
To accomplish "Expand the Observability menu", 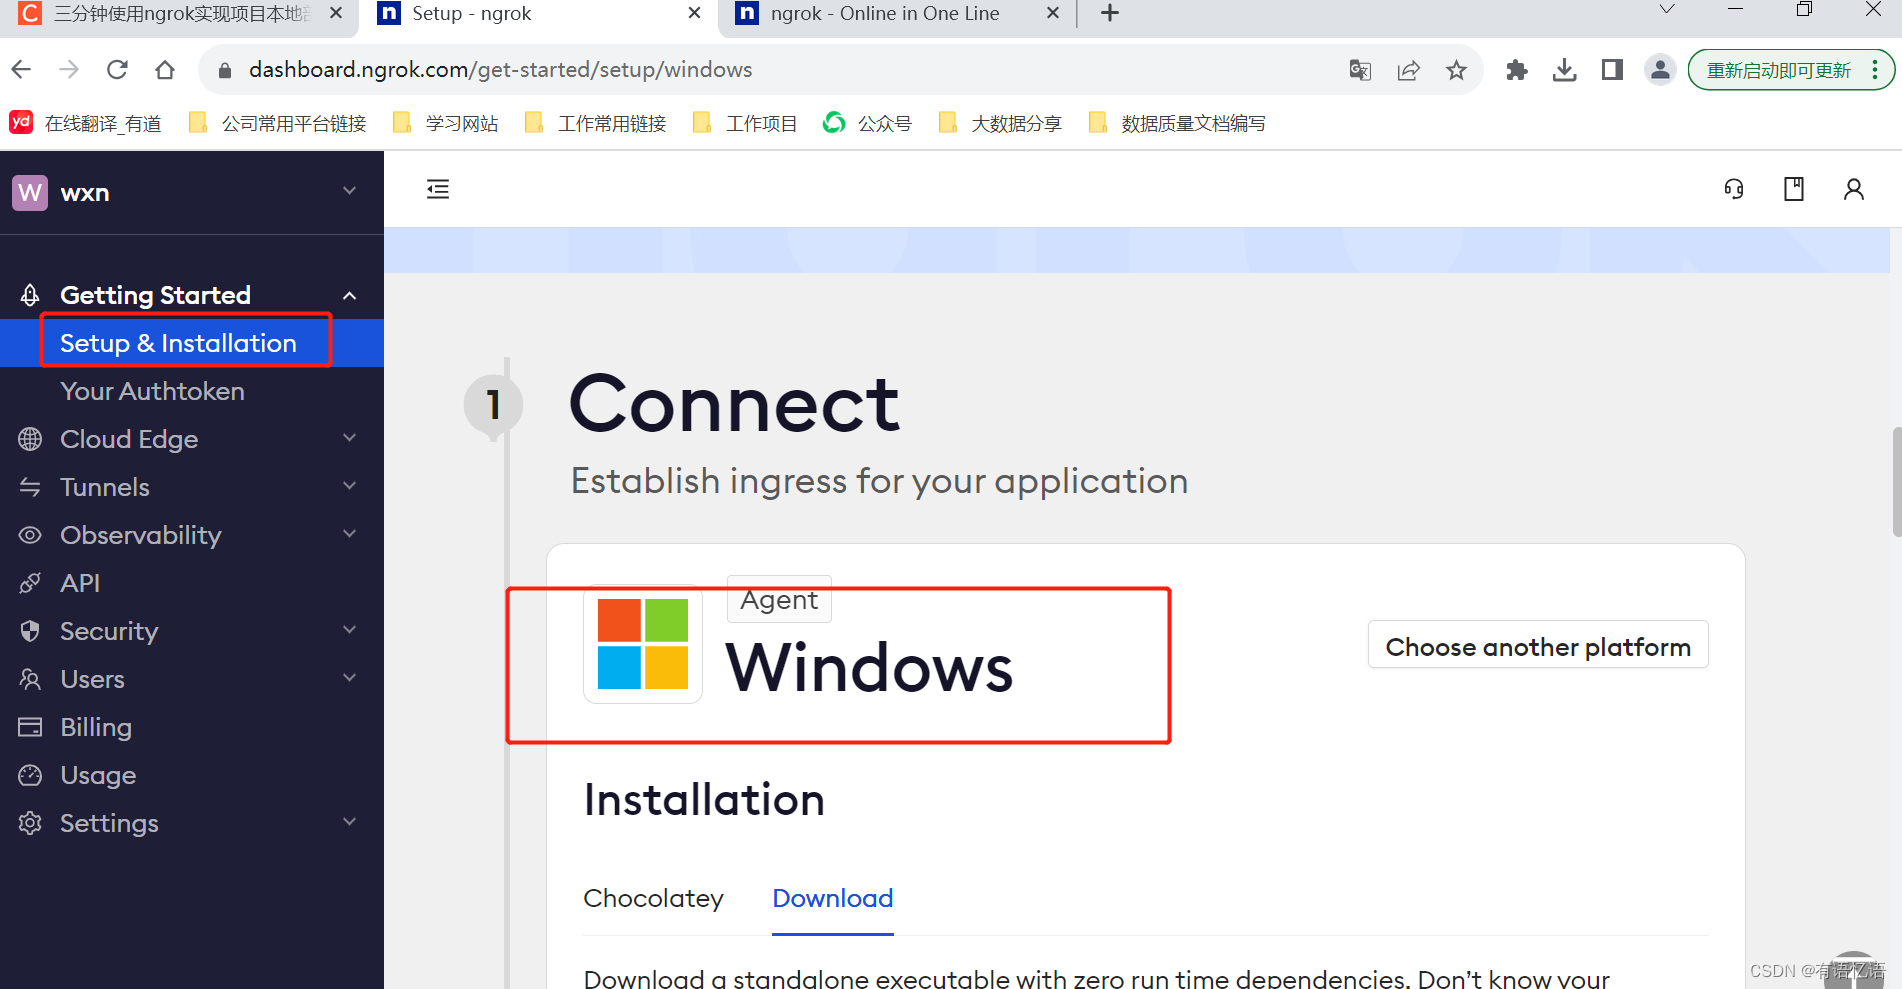I will click(x=349, y=534).
